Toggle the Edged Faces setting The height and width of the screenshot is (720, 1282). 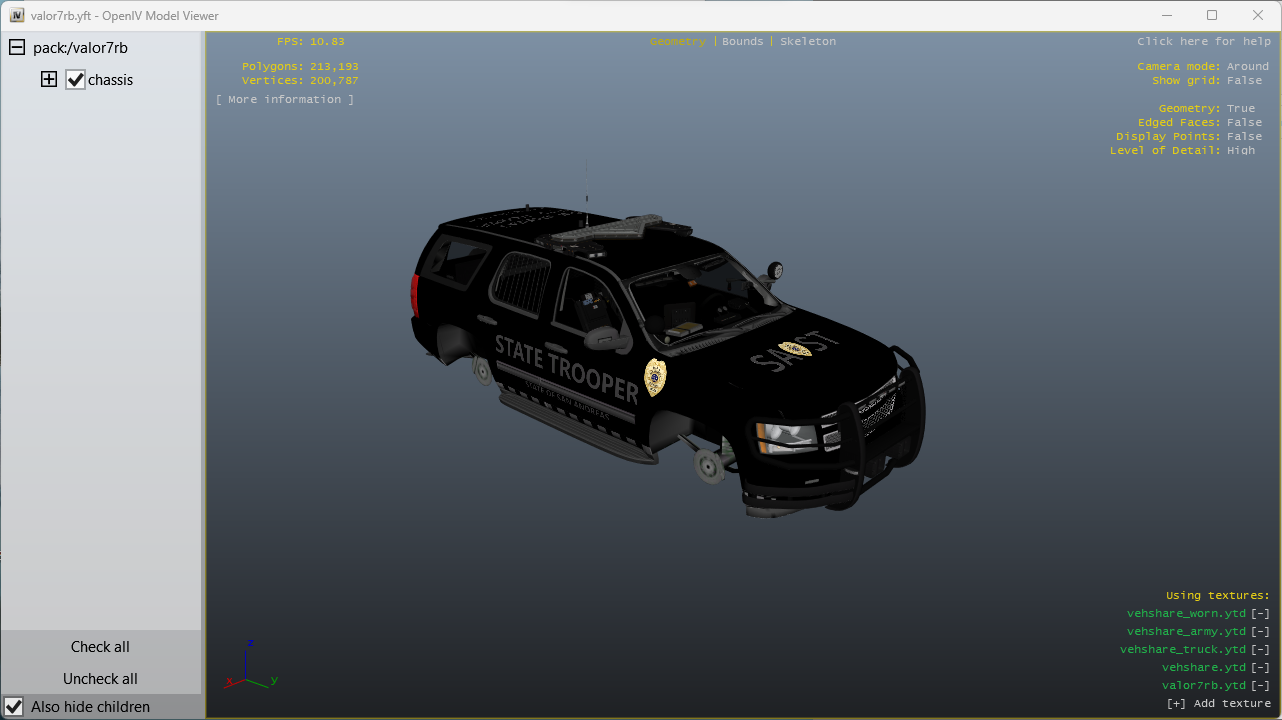pos(1244,123)
